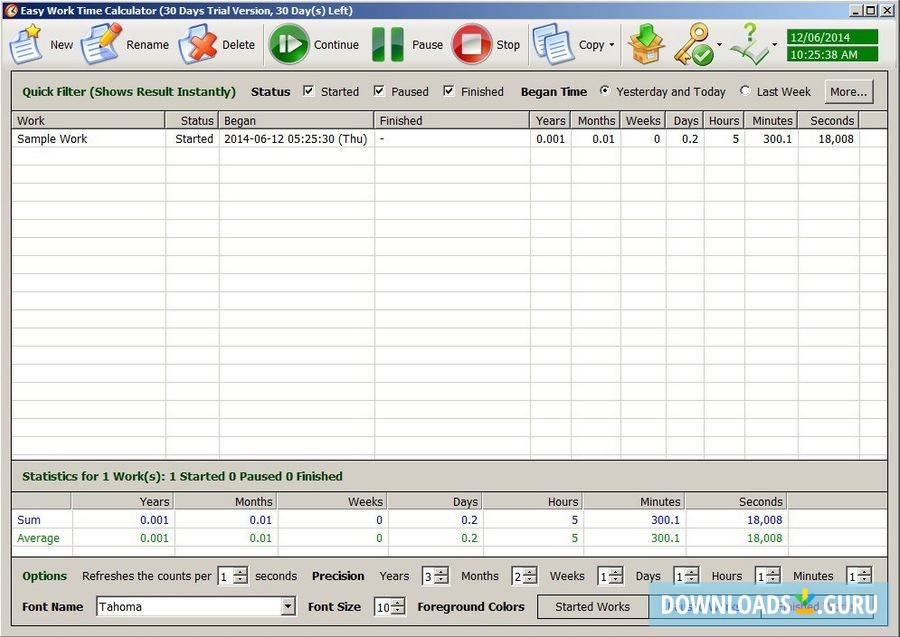Click the Copy pages icon
The width and height of the screenshot is (900, 637).
(x=552, y=44)
